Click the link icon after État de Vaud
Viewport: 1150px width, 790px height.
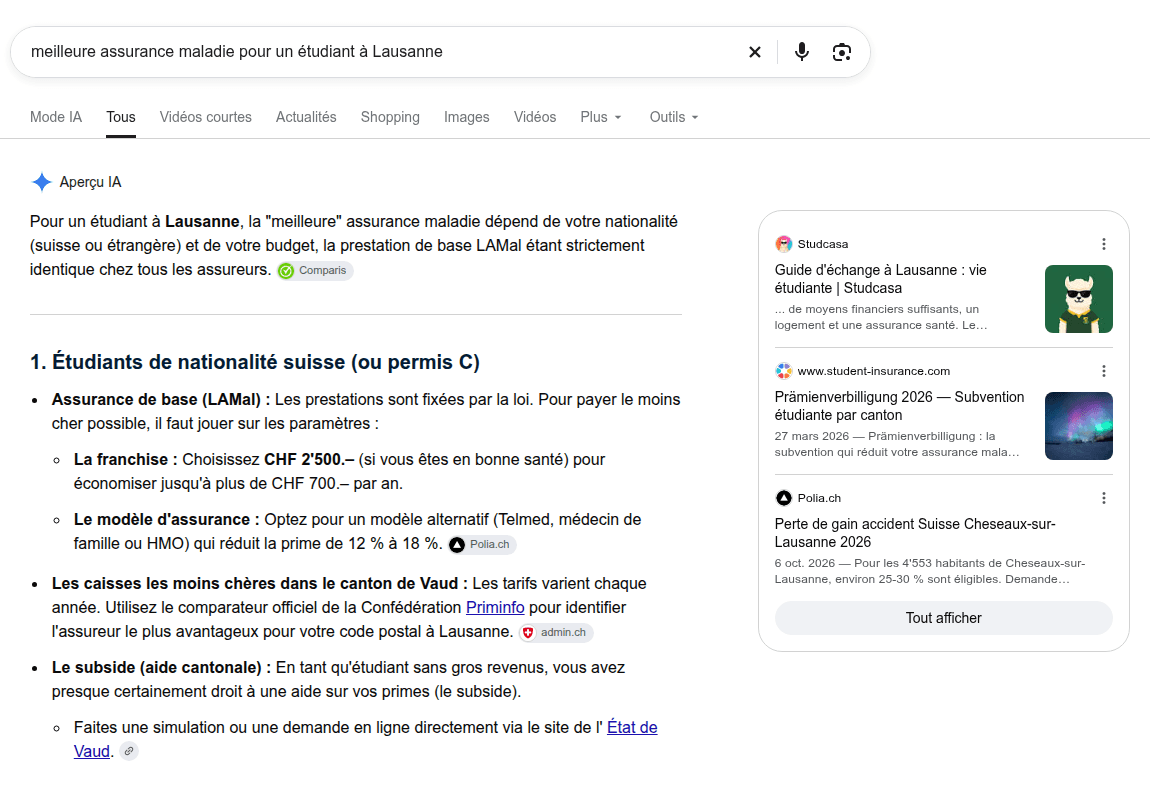tap(129, 751)
